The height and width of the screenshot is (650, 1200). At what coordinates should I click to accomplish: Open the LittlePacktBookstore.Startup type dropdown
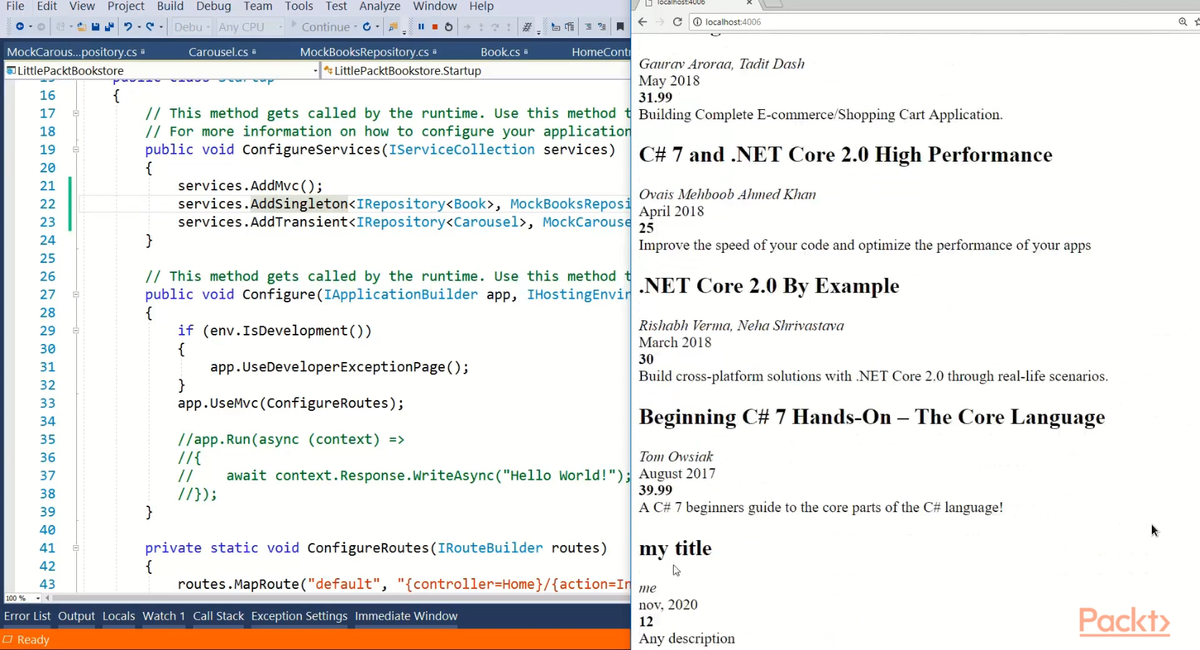(476, 71)
